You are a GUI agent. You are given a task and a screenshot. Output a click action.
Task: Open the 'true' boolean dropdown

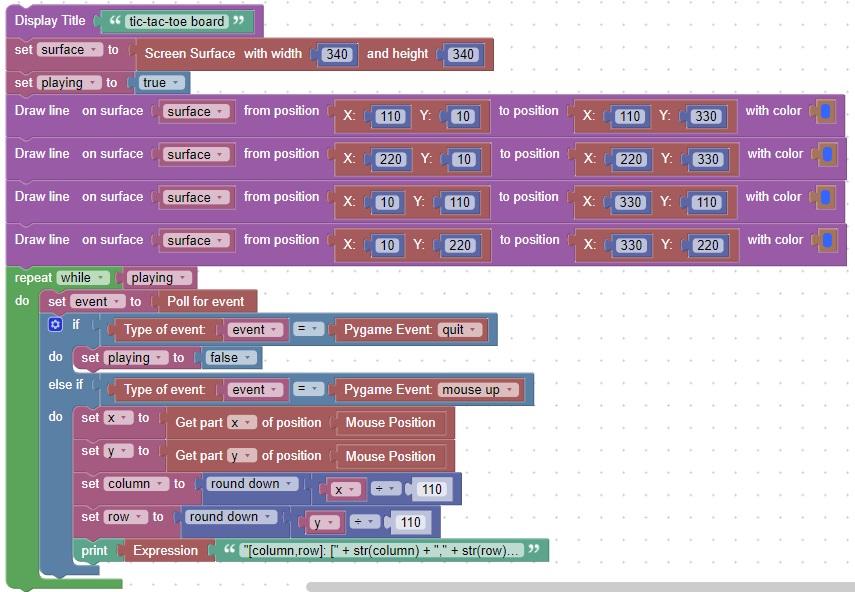tap(162, 83)
